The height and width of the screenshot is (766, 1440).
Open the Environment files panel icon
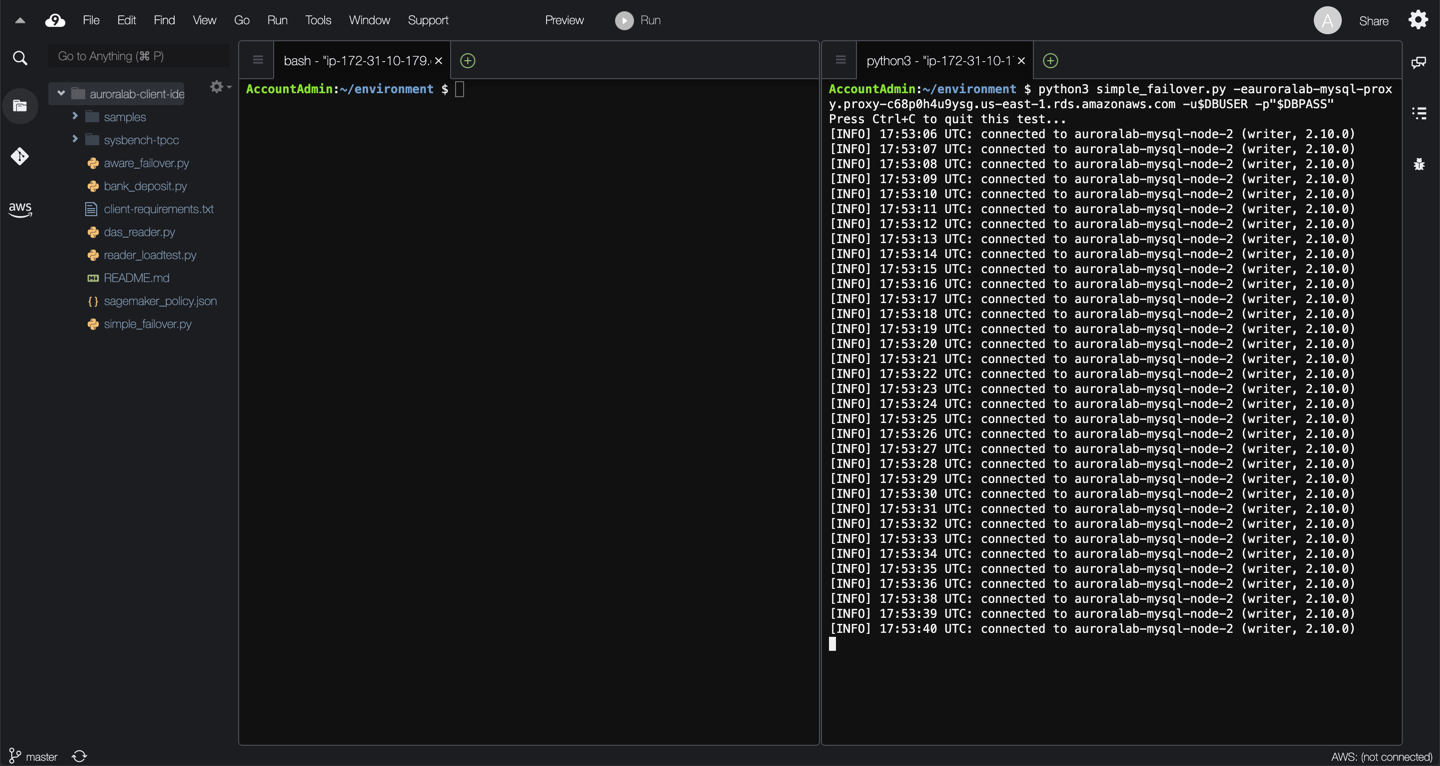(20, 106)
